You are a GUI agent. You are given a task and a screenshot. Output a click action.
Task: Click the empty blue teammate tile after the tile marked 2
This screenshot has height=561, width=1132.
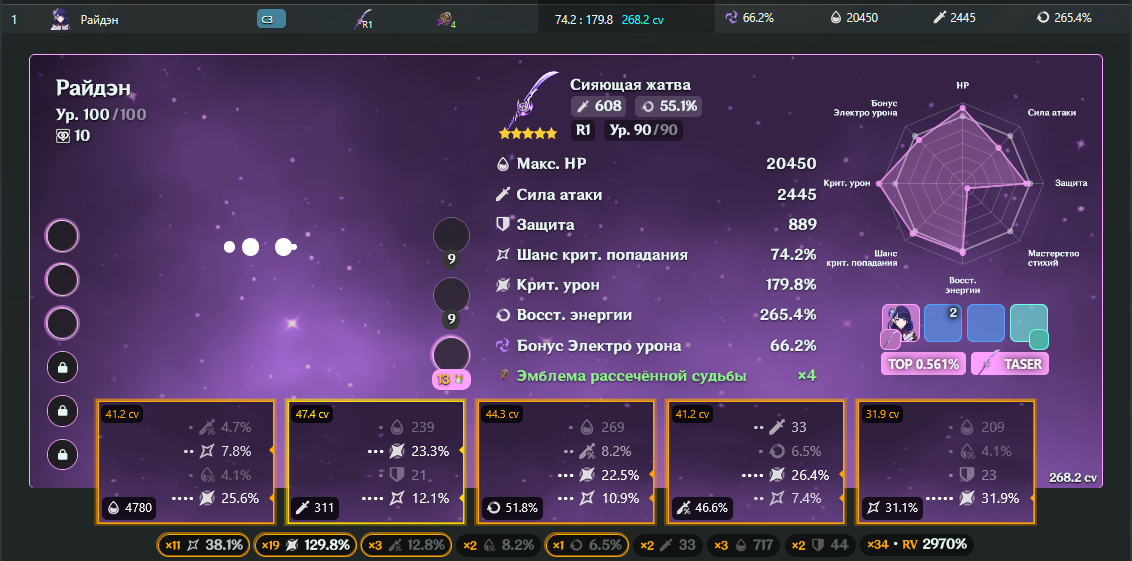click(985, 323)
